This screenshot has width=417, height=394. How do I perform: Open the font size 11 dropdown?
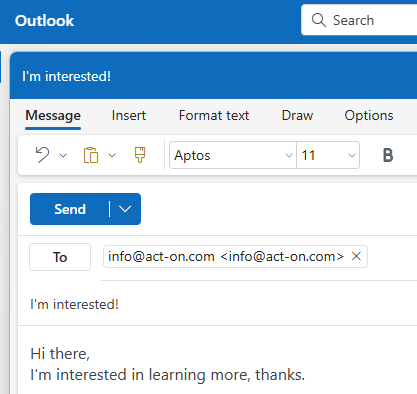328,155
